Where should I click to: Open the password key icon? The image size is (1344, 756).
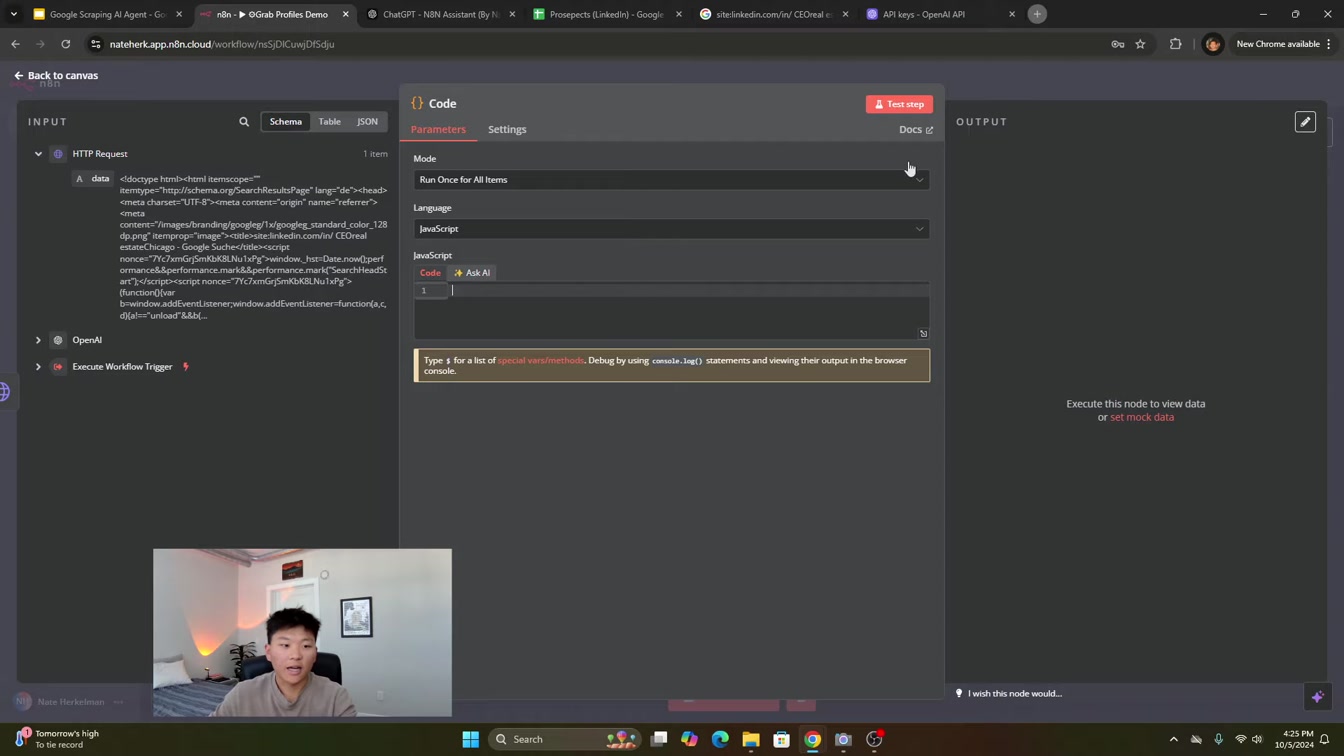[x=1118, y=44]
